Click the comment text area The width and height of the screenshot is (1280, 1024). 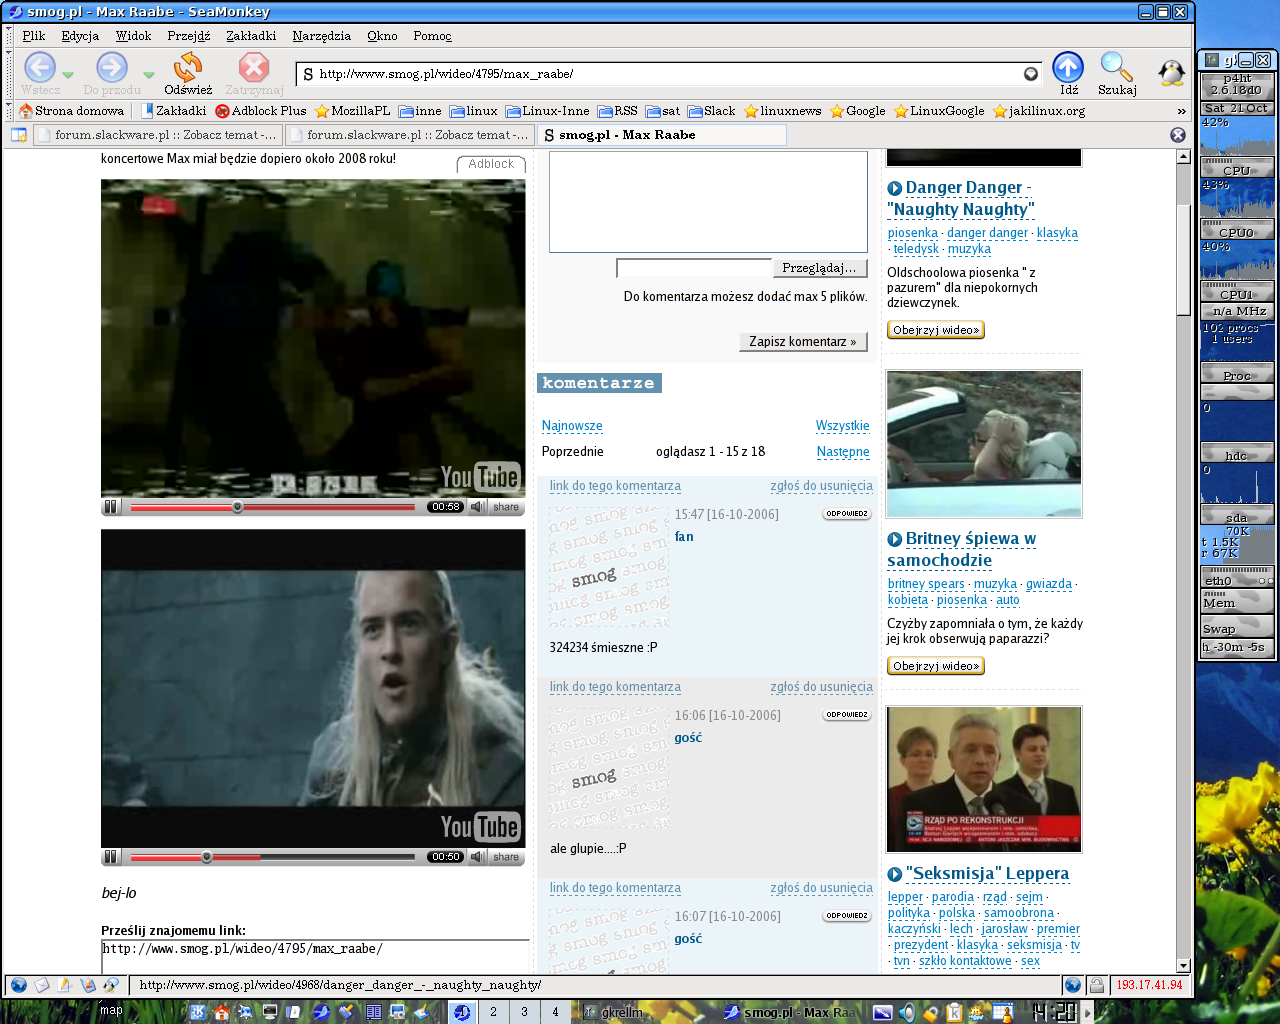(708, 202)
